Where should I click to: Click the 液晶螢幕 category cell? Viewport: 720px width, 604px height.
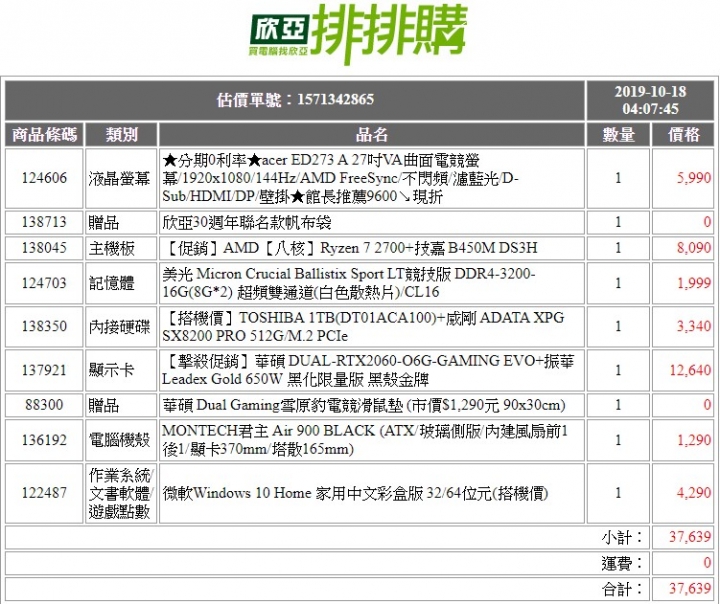121,178
